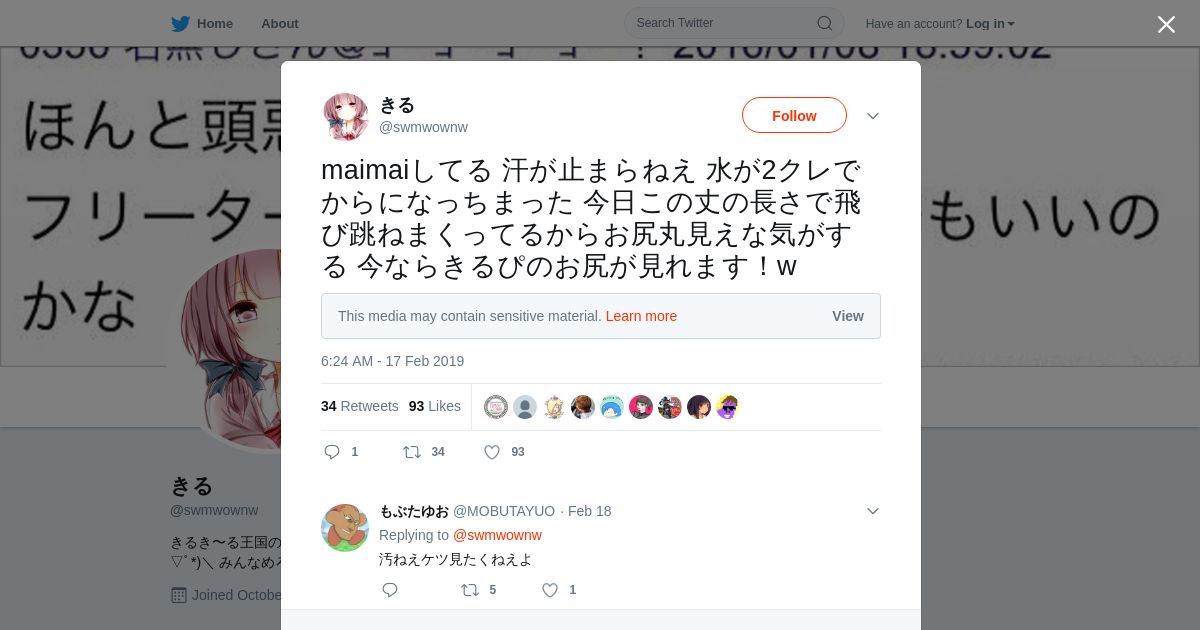
Task: Click the Twitter bird Home icon
Action: coord(180,23)
